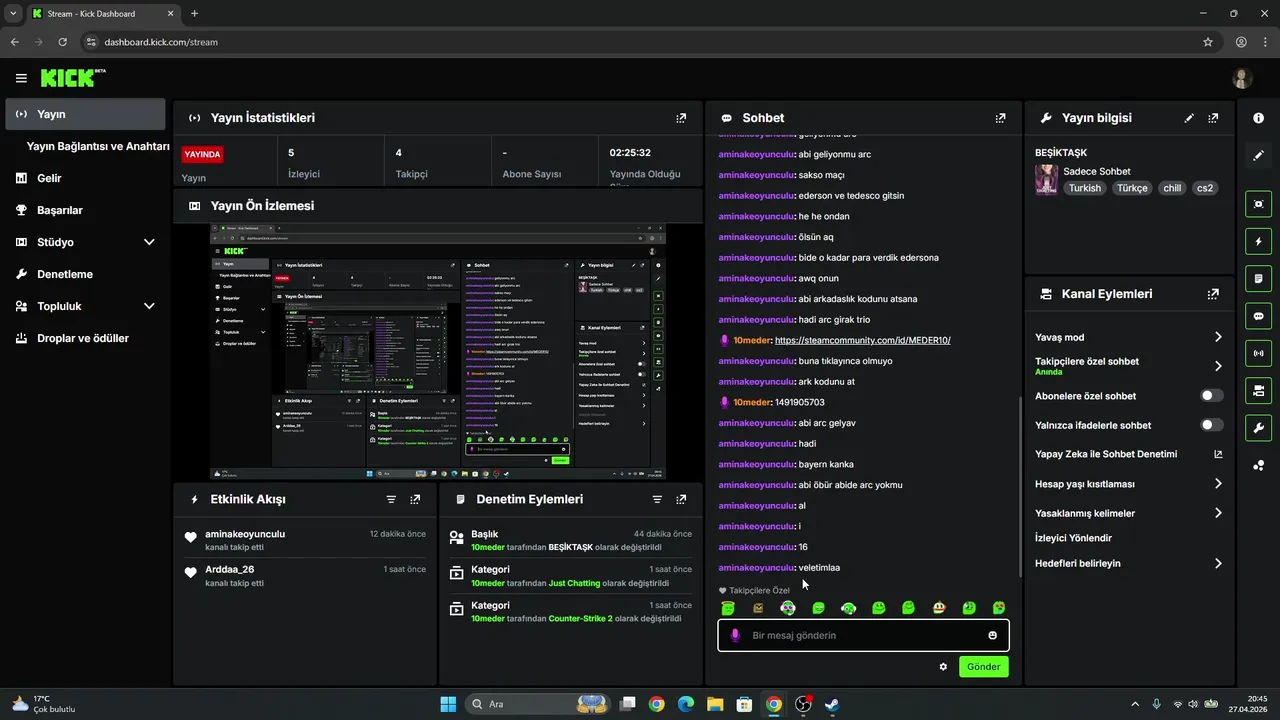Toggle the lightning activity icon in right sidebar
The image size is (1280, 720).
tap(1258, 241)
